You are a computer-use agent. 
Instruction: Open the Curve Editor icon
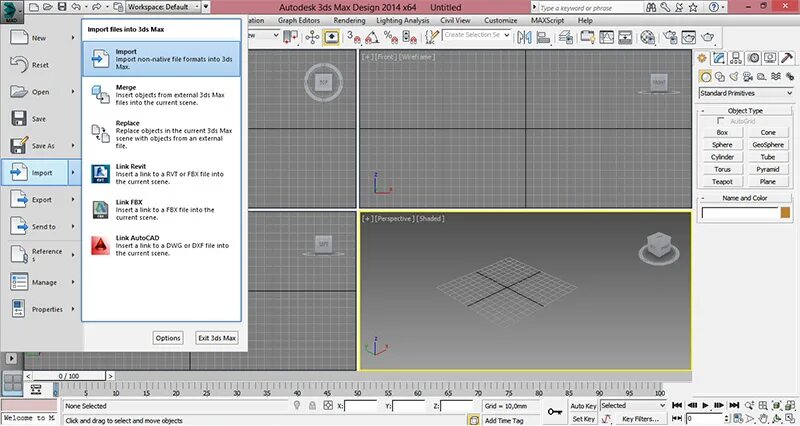(x=607, y=37)
